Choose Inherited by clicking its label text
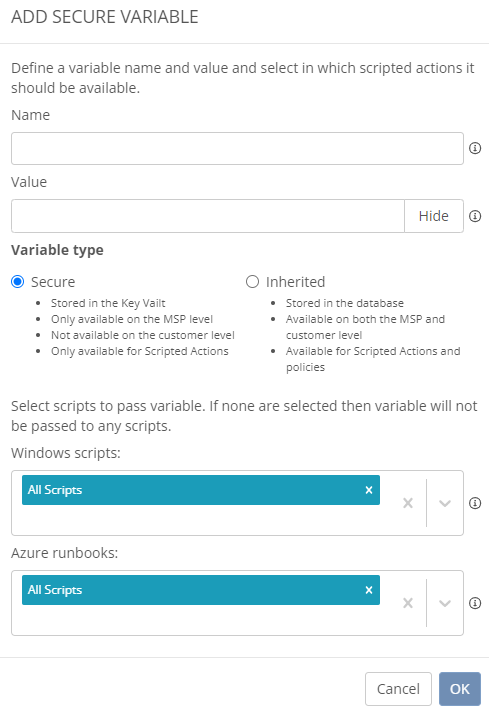Image resolution: width=489 pixels, height=714 pixels. (x=295, y=282)
